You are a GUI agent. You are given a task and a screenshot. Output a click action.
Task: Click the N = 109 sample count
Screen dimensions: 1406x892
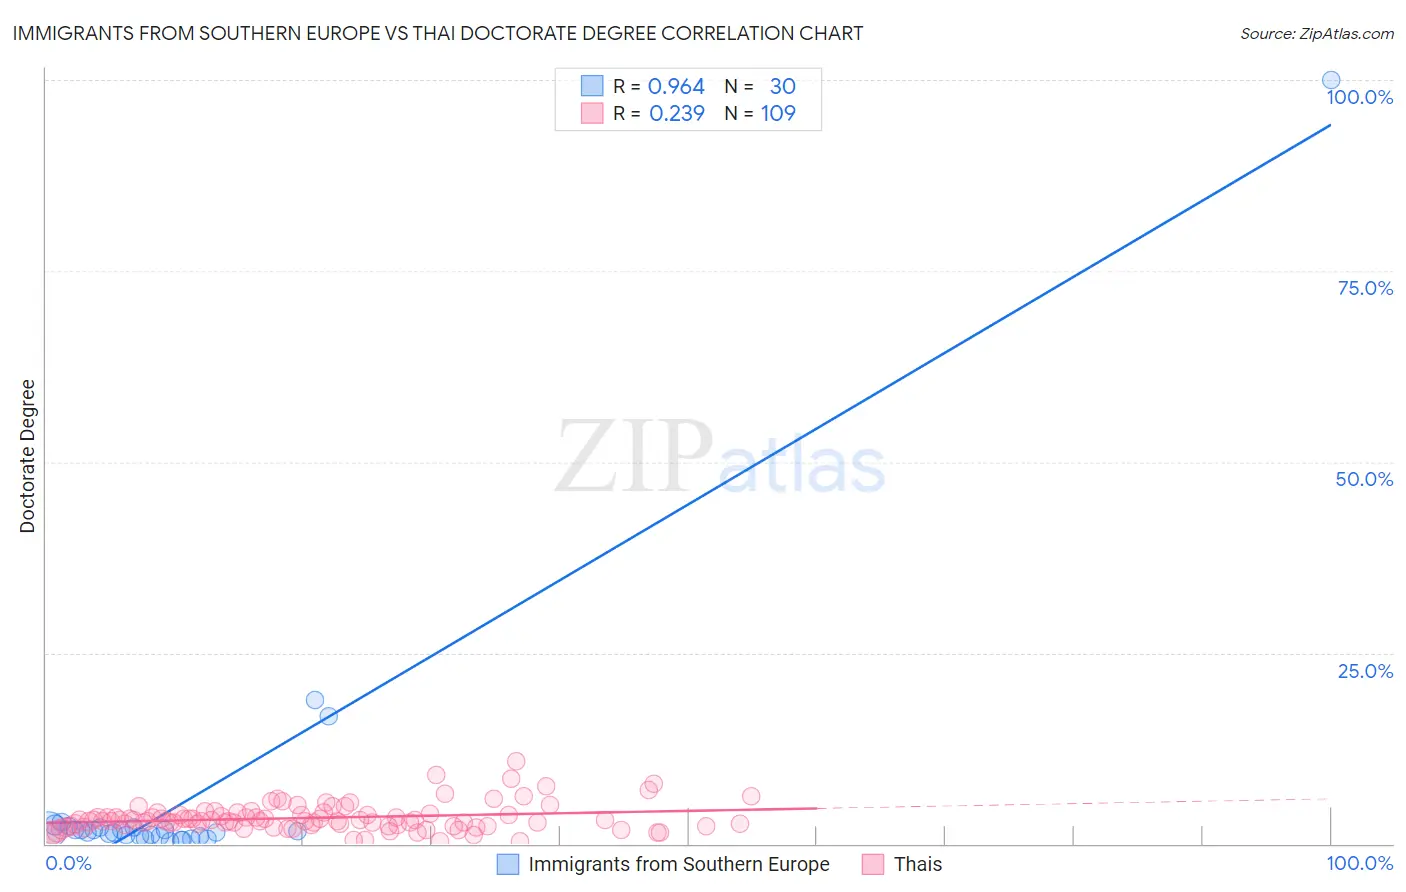(x=760, y=113)
